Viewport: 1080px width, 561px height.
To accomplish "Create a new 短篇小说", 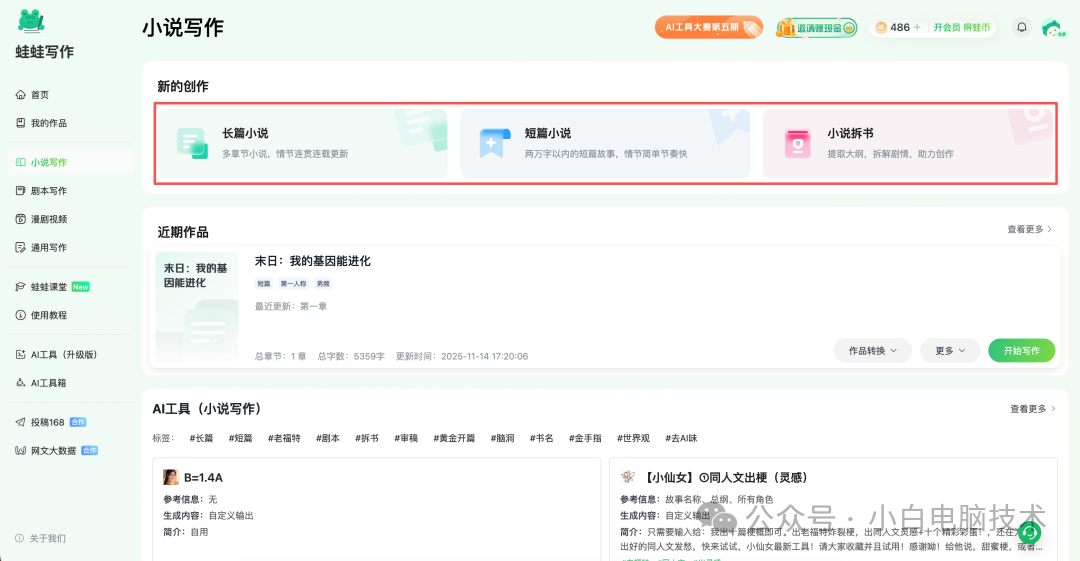I will (x=605, y=143).
